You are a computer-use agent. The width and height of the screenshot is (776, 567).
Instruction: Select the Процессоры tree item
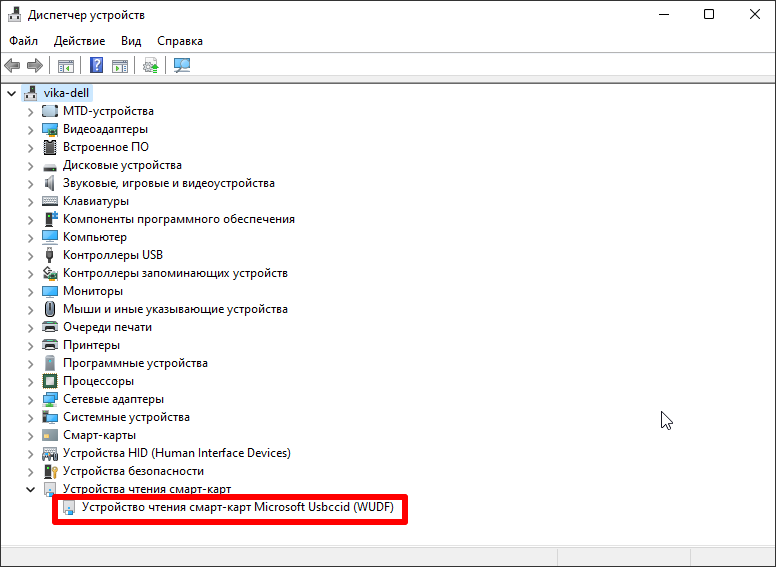click(x=98, y=382)
